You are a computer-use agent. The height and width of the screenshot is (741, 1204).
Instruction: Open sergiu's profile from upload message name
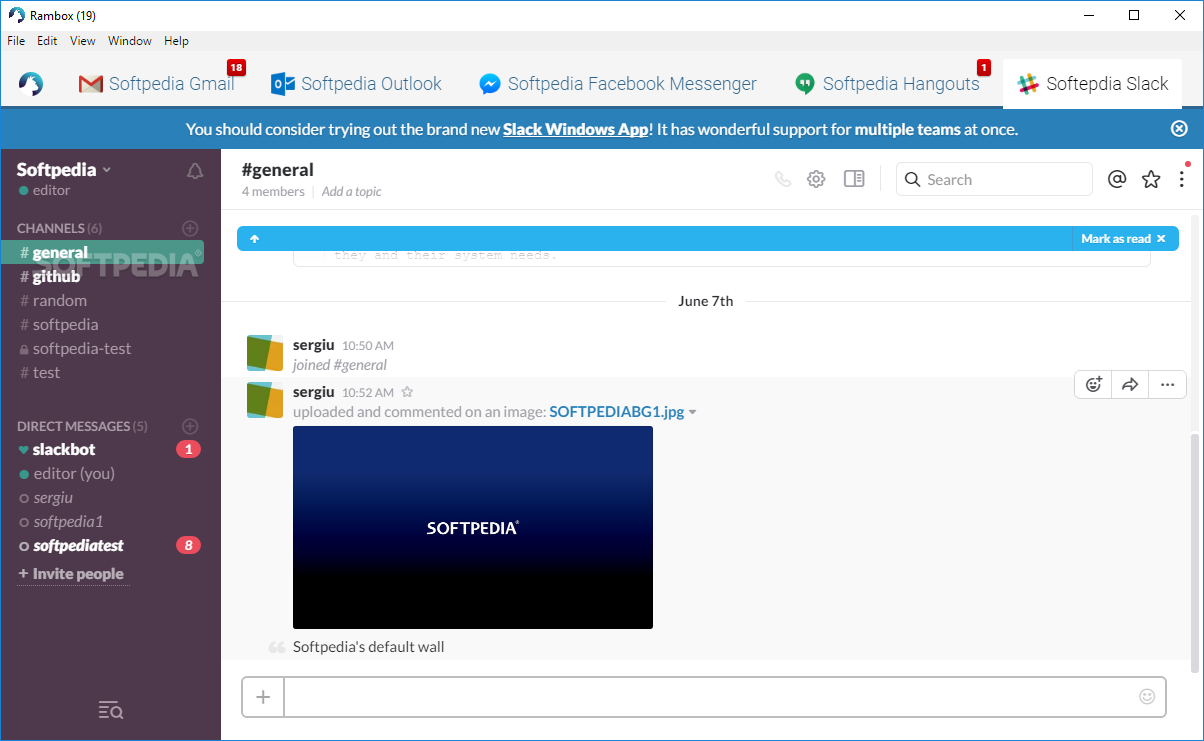[313, 392]
